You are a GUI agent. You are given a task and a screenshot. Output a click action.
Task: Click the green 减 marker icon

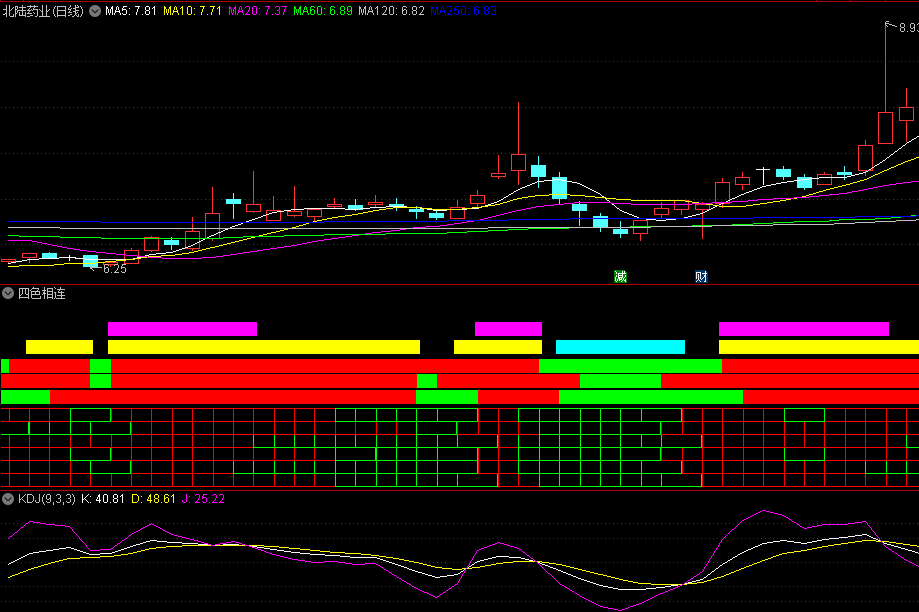620,276
